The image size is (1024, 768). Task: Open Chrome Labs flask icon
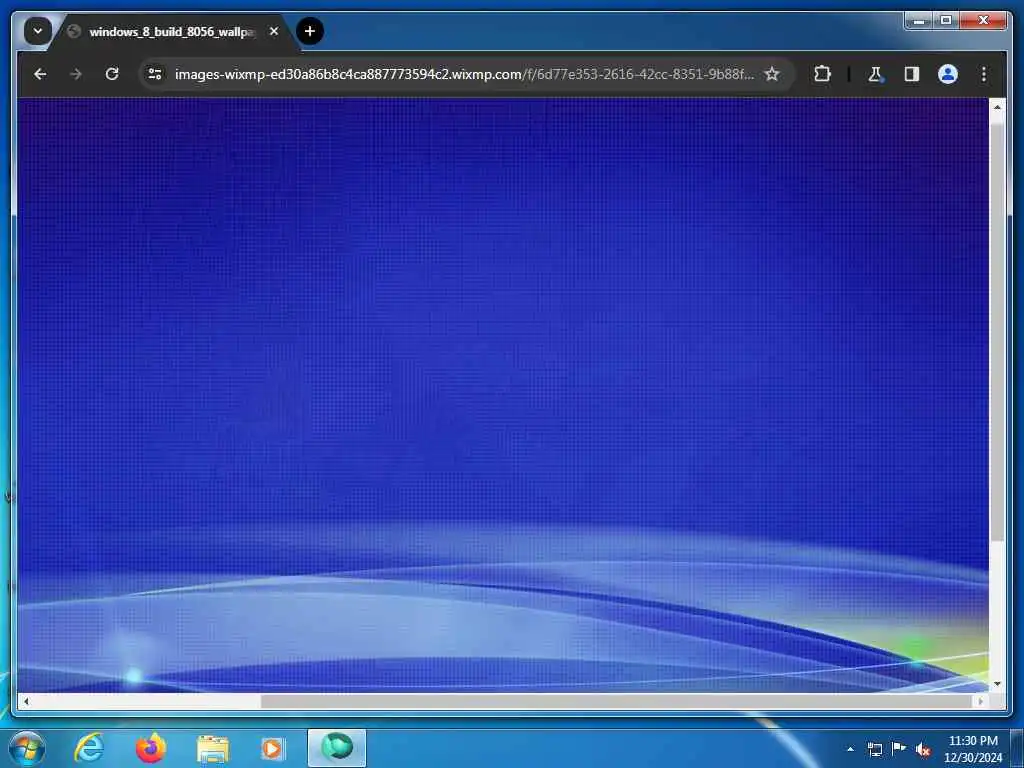pos(875,74)
